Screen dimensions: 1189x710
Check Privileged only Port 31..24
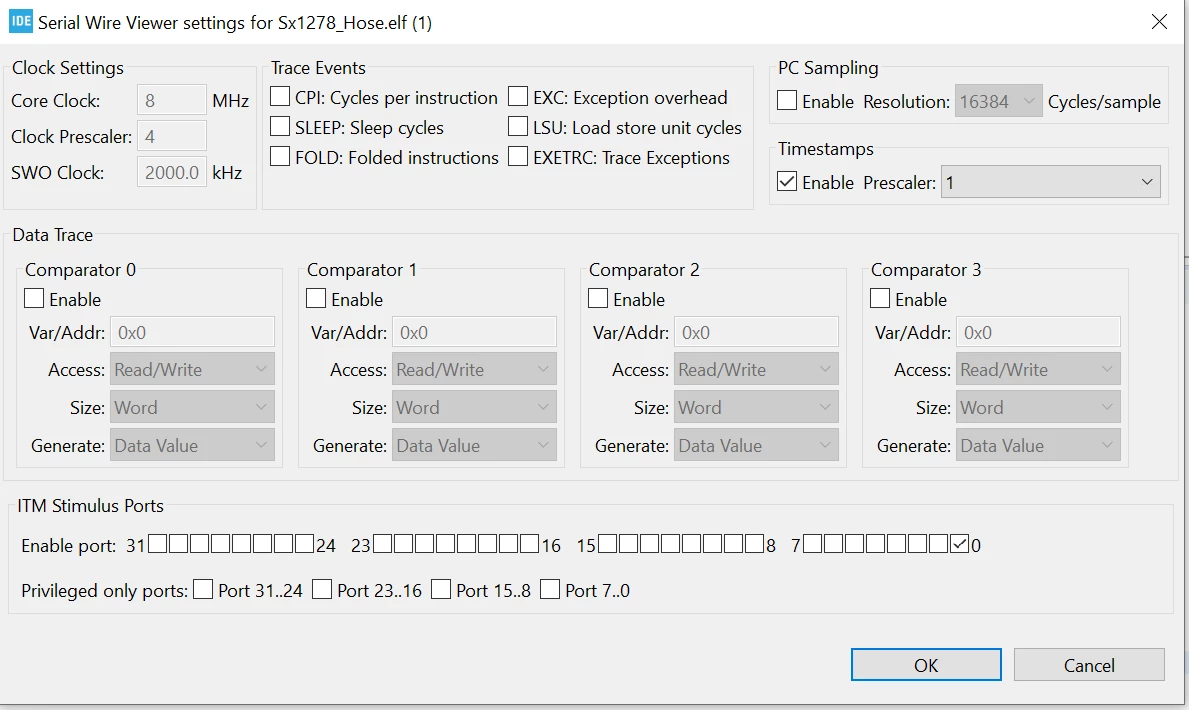(x=203, y=589)
